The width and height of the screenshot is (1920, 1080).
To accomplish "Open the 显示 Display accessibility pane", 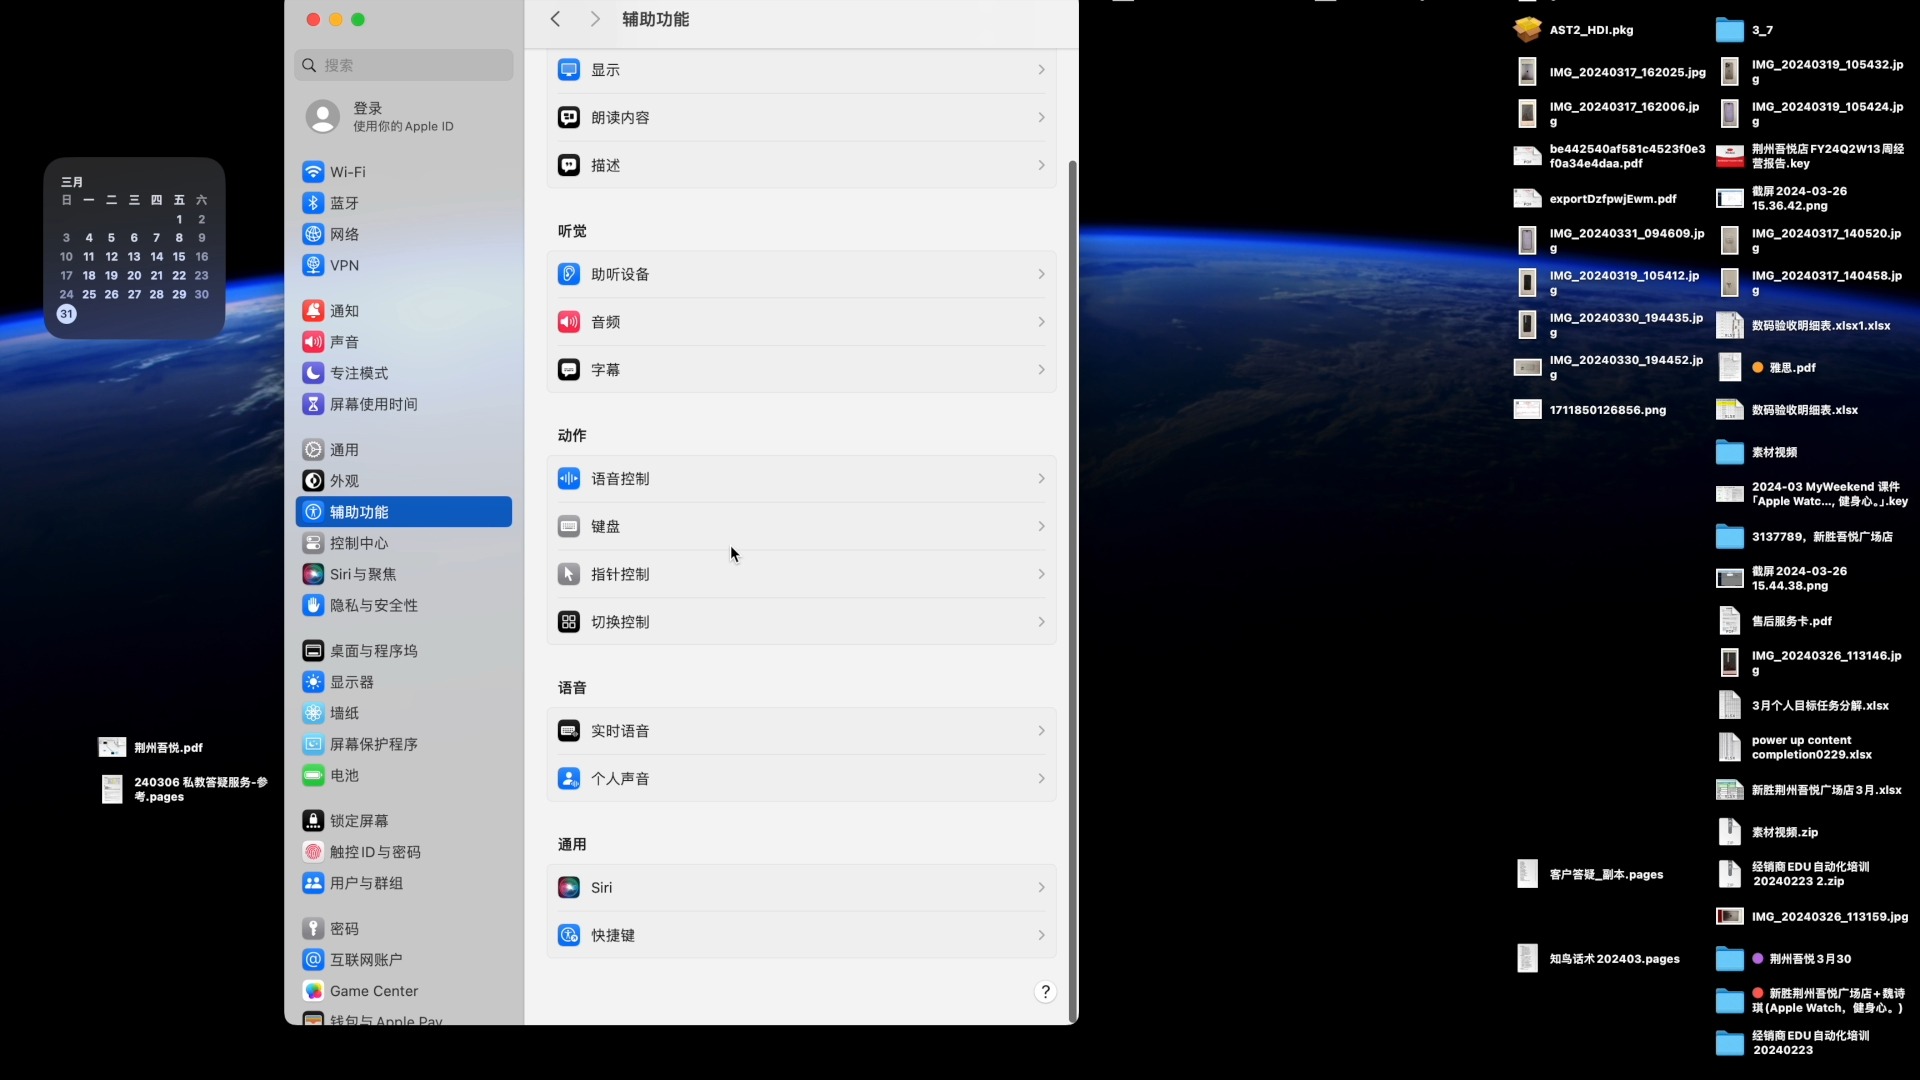I will pos(800,70).
